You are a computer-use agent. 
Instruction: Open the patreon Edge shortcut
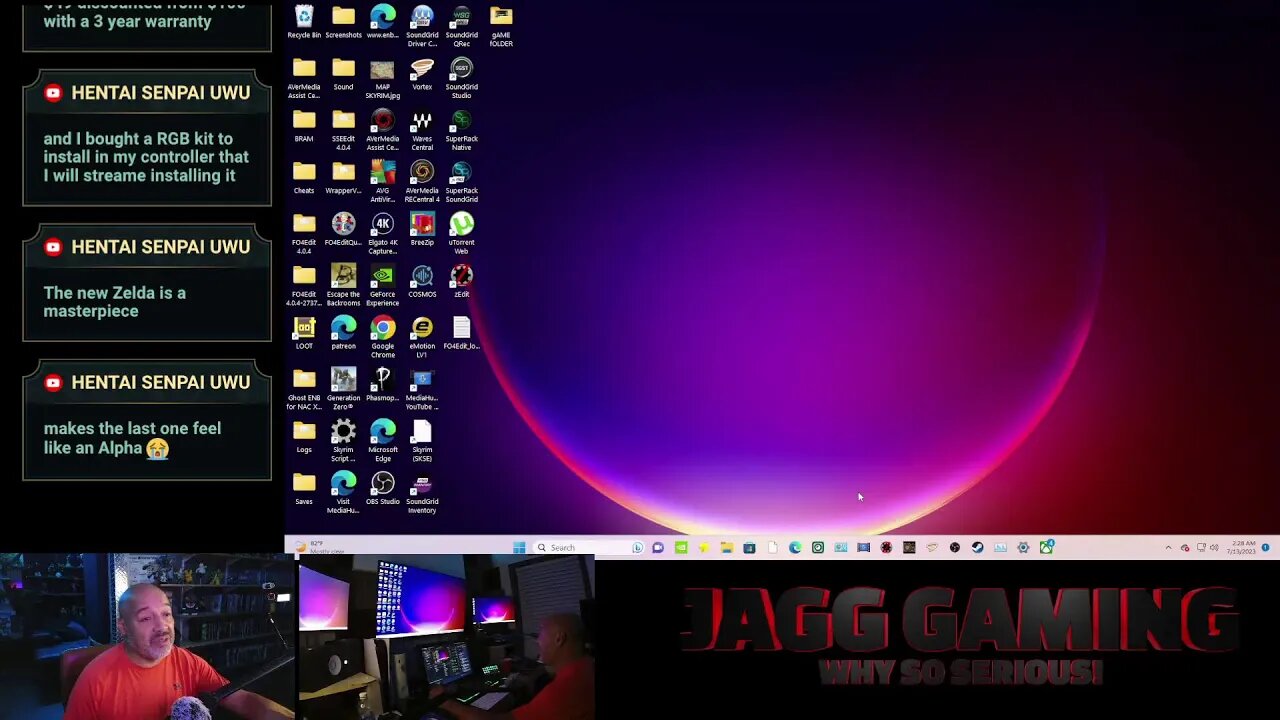(x=343, y=333)
